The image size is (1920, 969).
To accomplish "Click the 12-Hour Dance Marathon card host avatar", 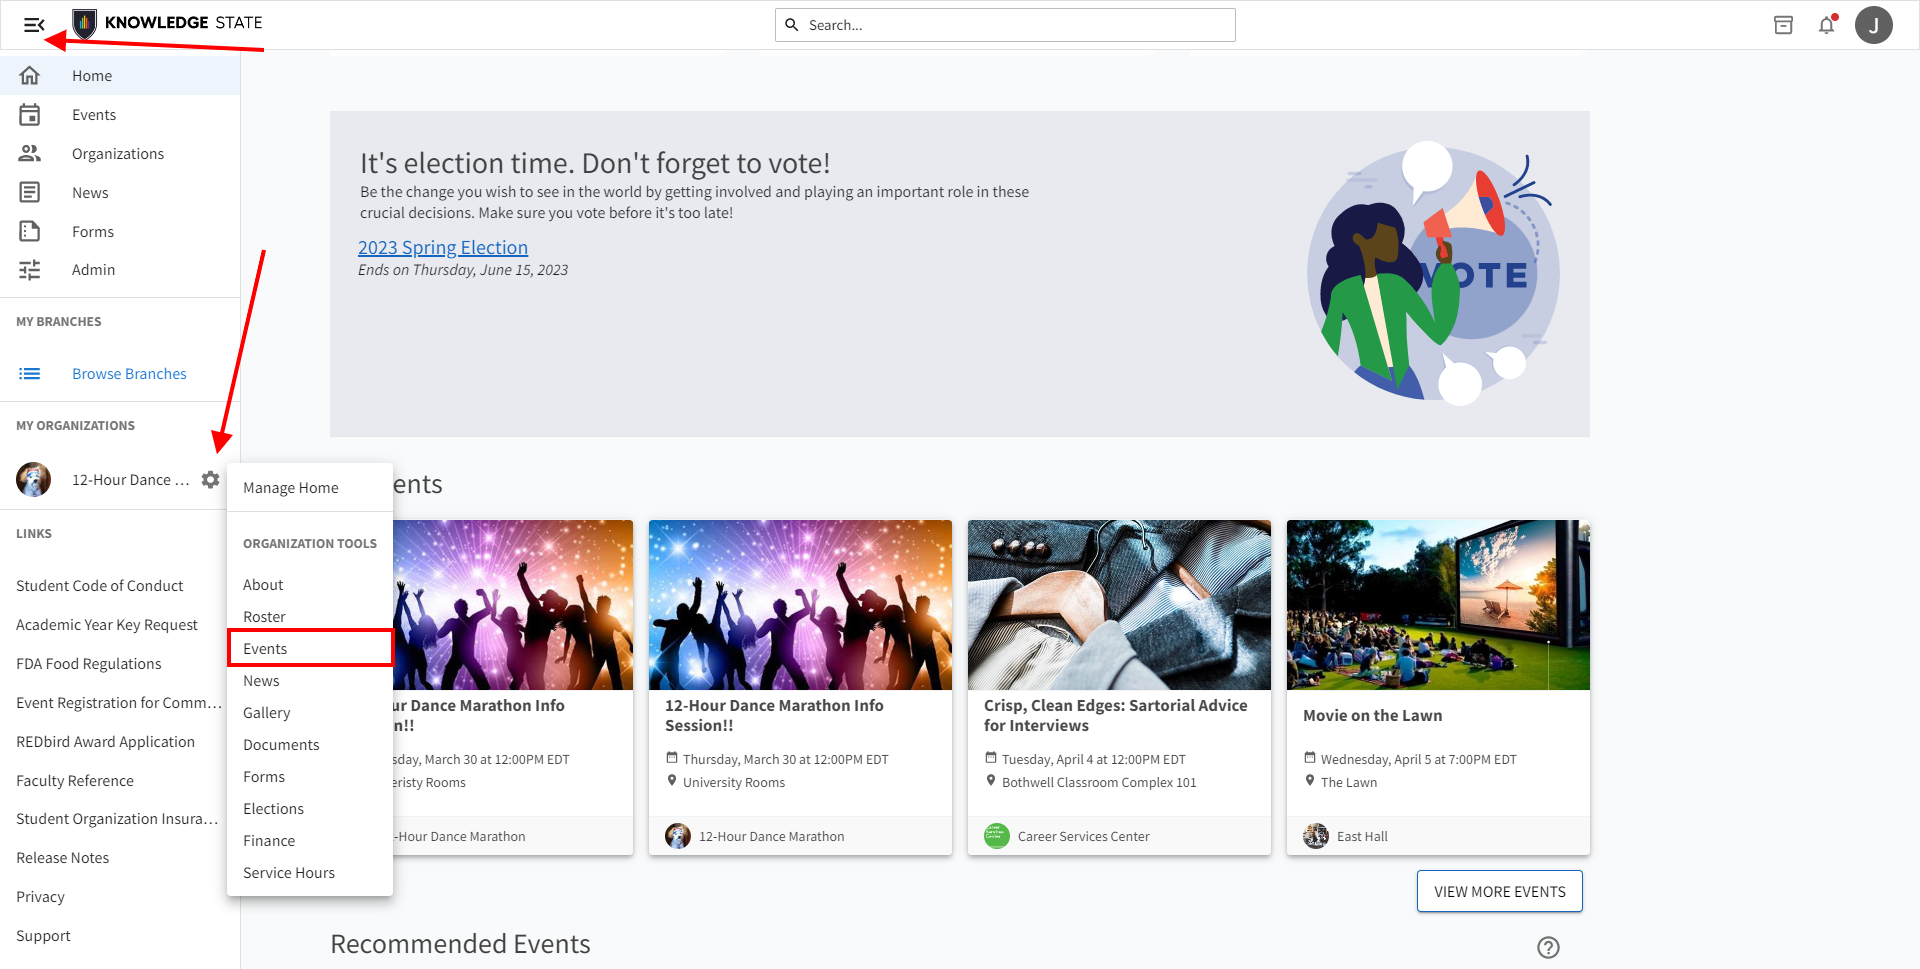I will pyautogui.click(x=678, y=836).
